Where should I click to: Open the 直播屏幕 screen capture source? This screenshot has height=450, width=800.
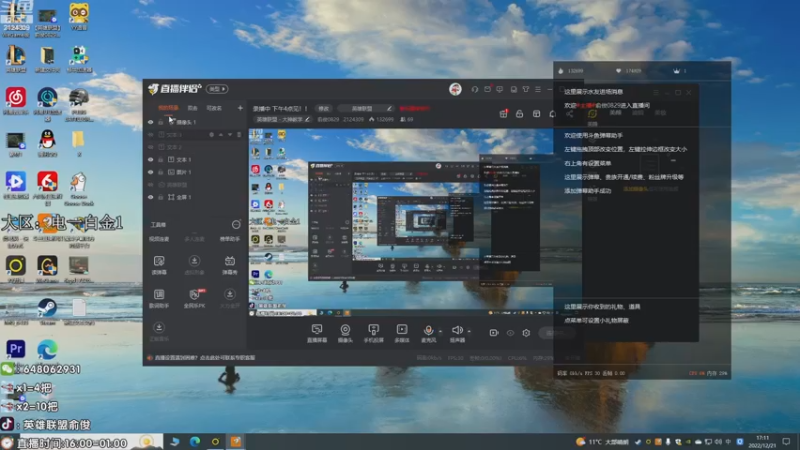317,333
